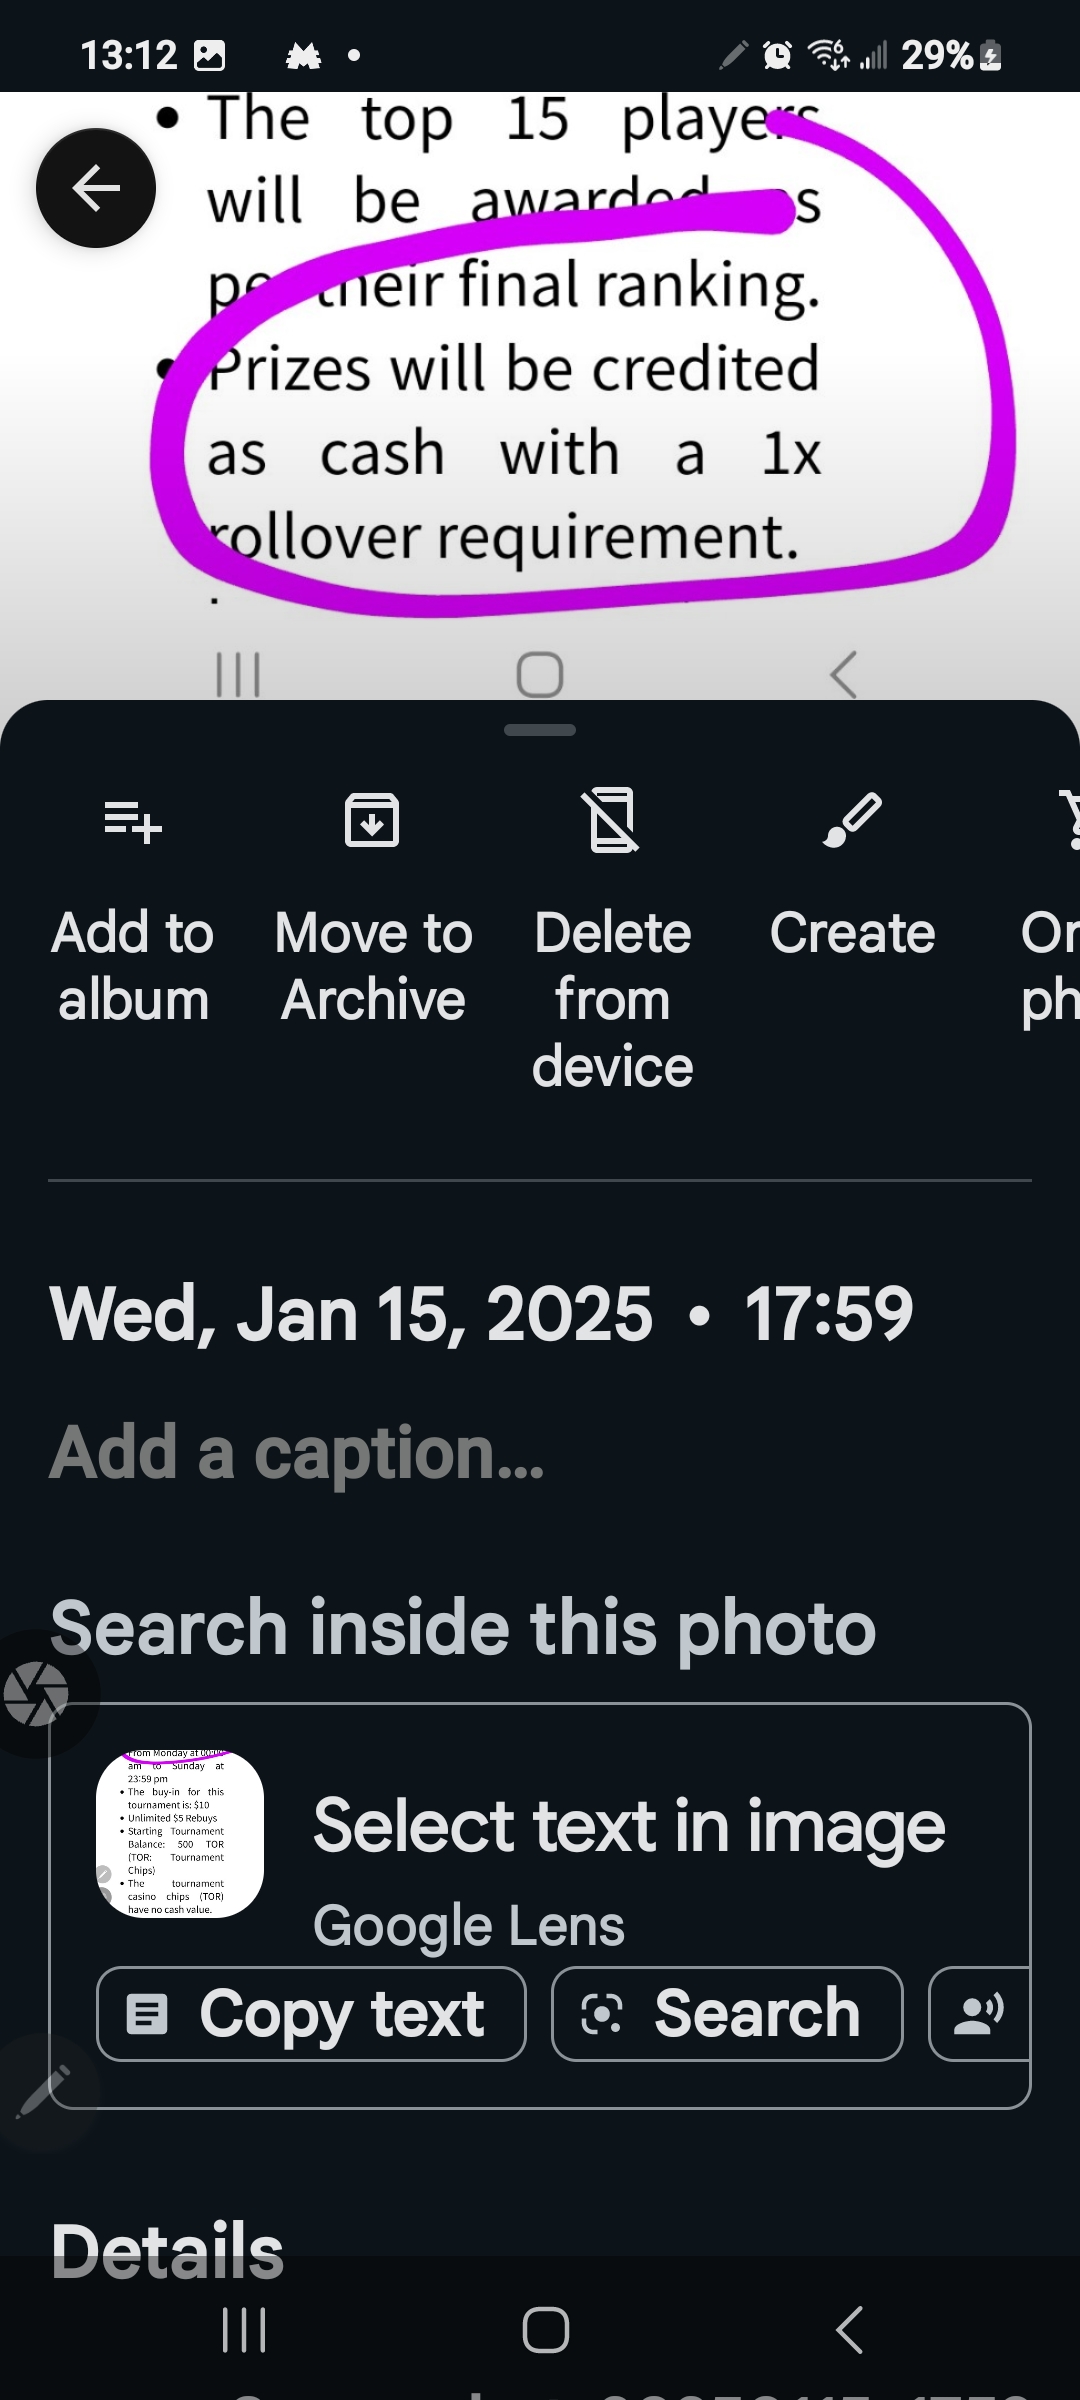Tap the bottom sheet drag handle
Image resolution: width=1080 pixels, height=2400 pixels.
click(540, 730)
